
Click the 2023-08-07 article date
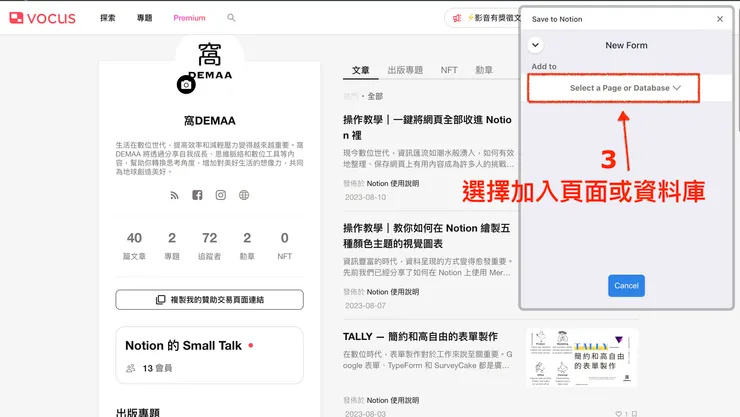click(365, 306)
